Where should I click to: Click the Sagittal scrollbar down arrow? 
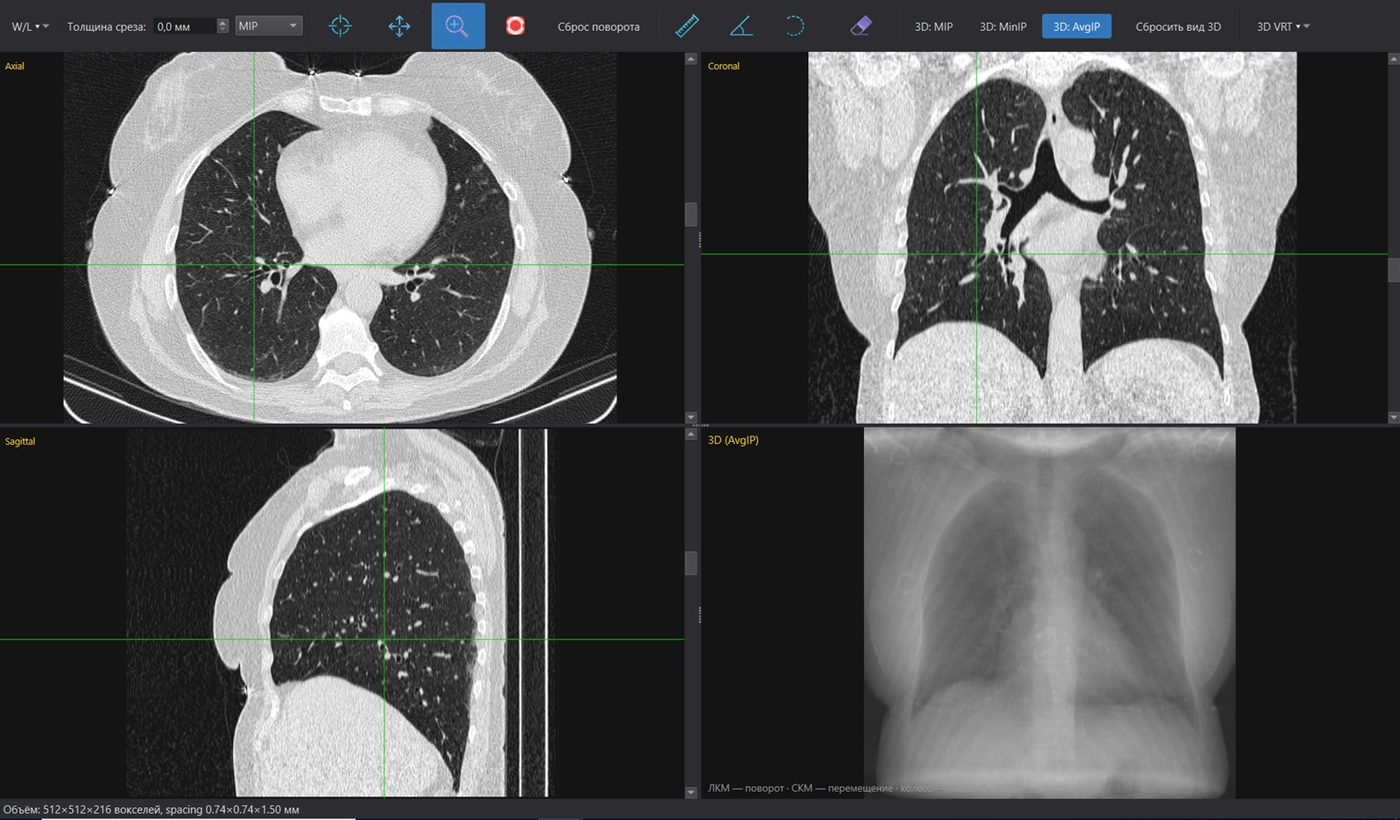click(x=690, y=792)
